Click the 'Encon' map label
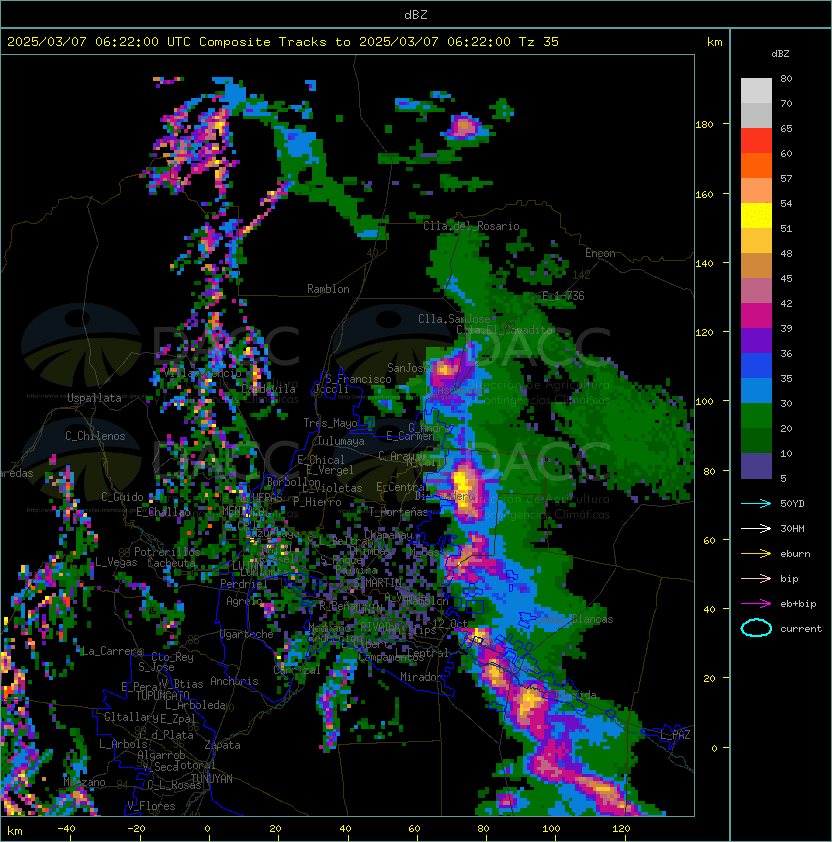The image size is (832, 842). pyautogui.click(x=600, y=253)
